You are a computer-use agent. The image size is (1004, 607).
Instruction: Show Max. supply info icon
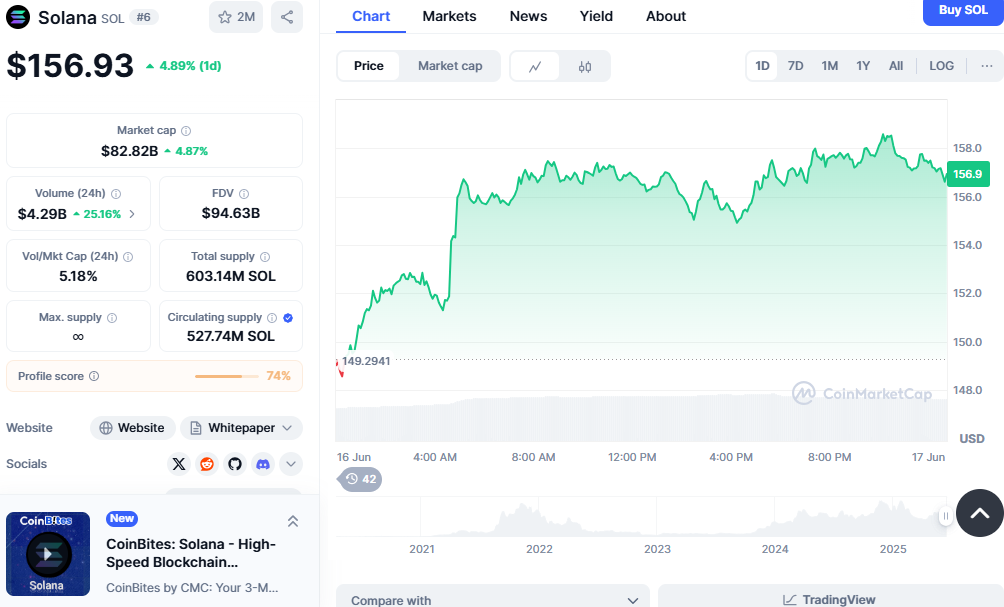click(112, 318)
